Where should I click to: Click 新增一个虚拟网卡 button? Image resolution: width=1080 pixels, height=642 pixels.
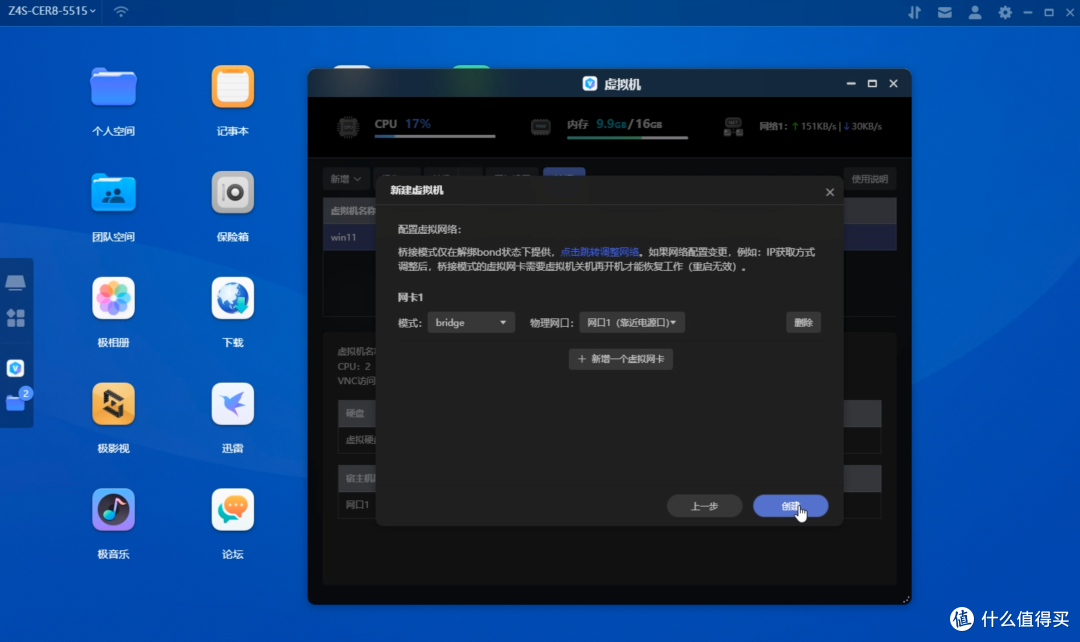[621, 359]
